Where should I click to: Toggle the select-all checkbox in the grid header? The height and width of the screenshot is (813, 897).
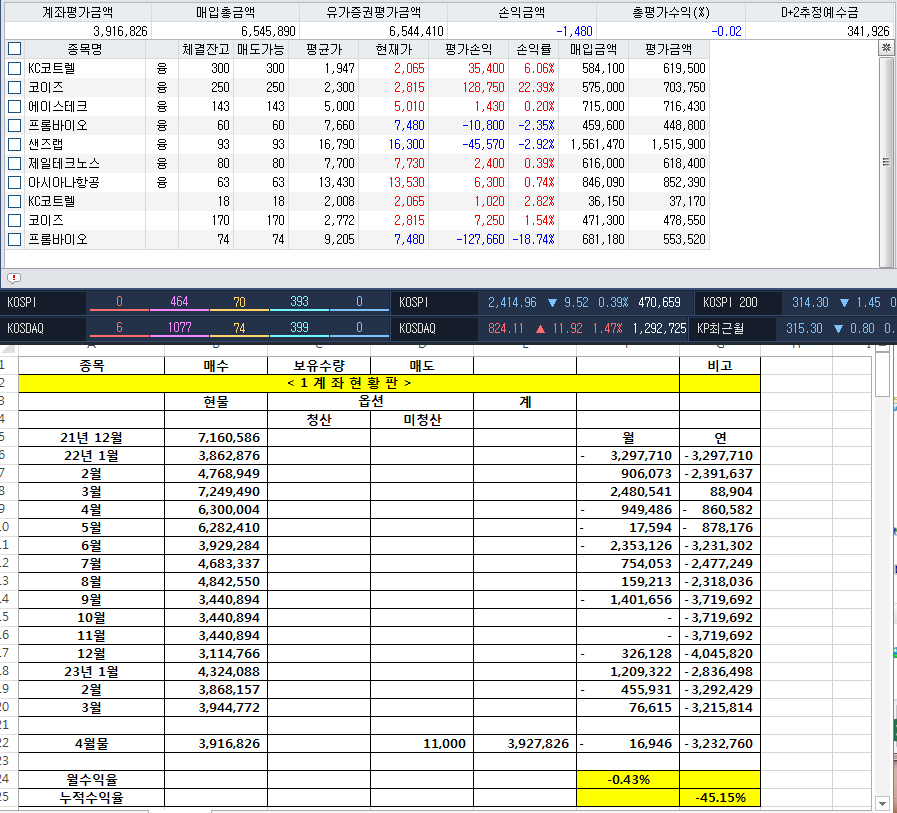[x=14, y=48]
